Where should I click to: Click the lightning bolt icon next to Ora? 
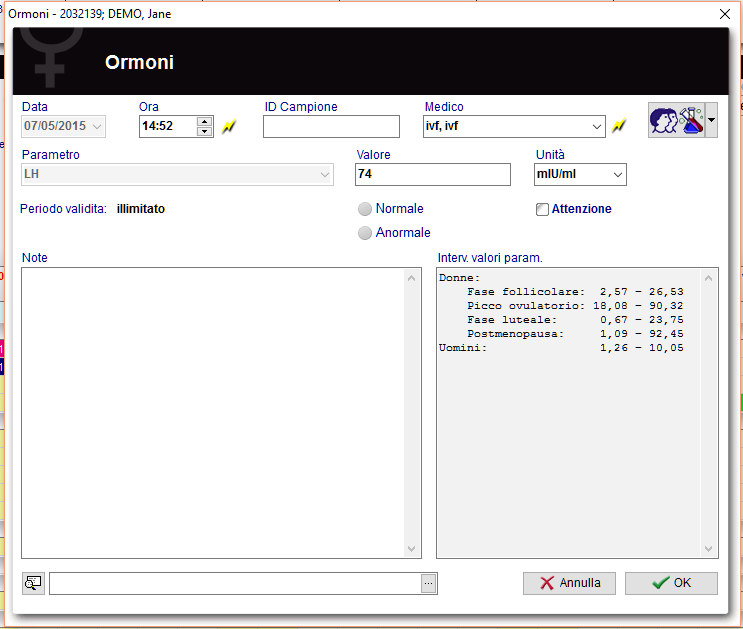pyautogui.click(x=229, y=127)
